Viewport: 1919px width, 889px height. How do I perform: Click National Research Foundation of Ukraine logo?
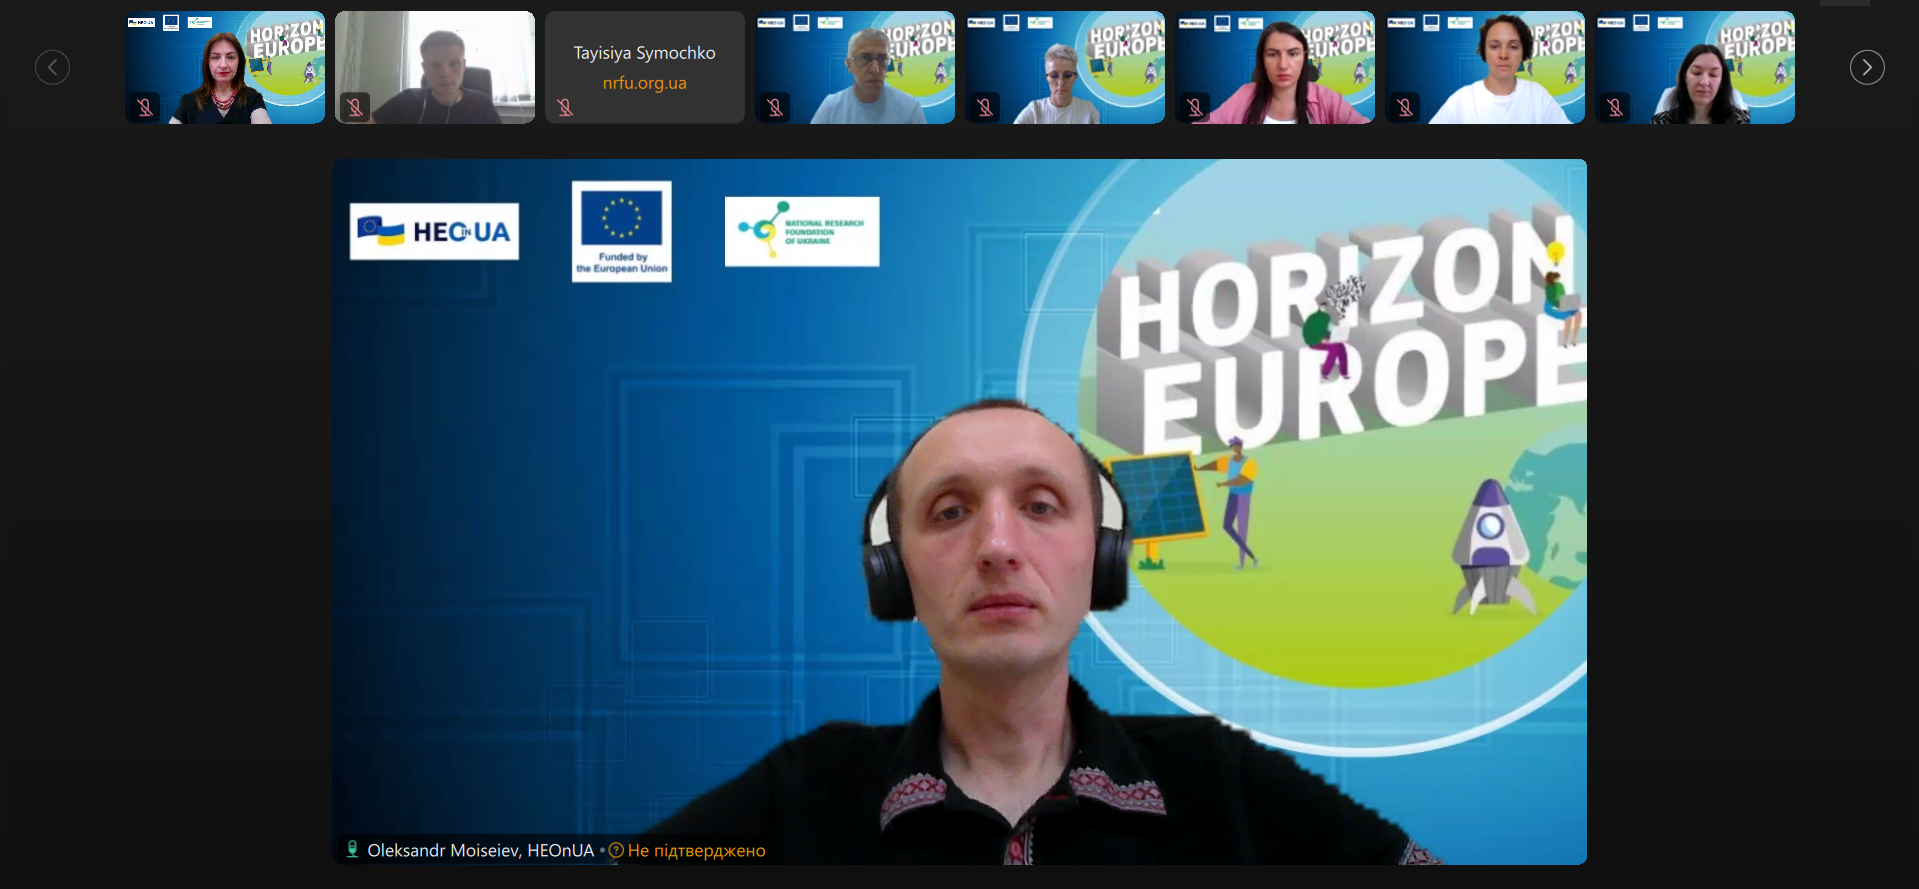point(802,231)
